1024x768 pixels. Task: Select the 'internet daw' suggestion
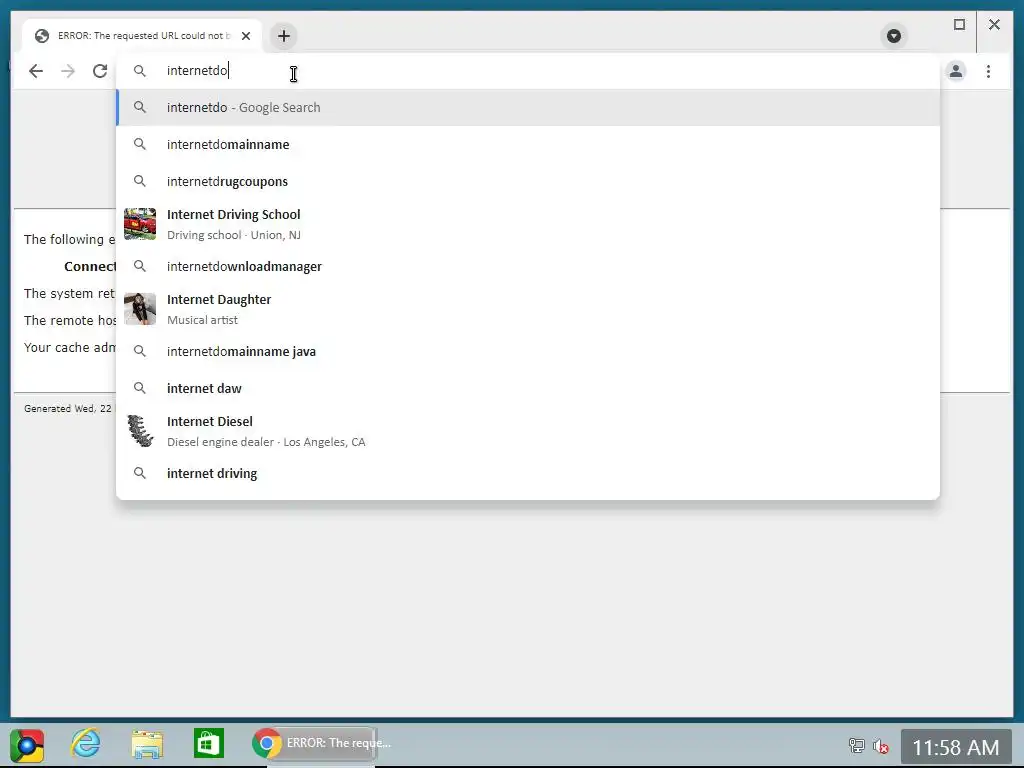click(x=528, y=389)
